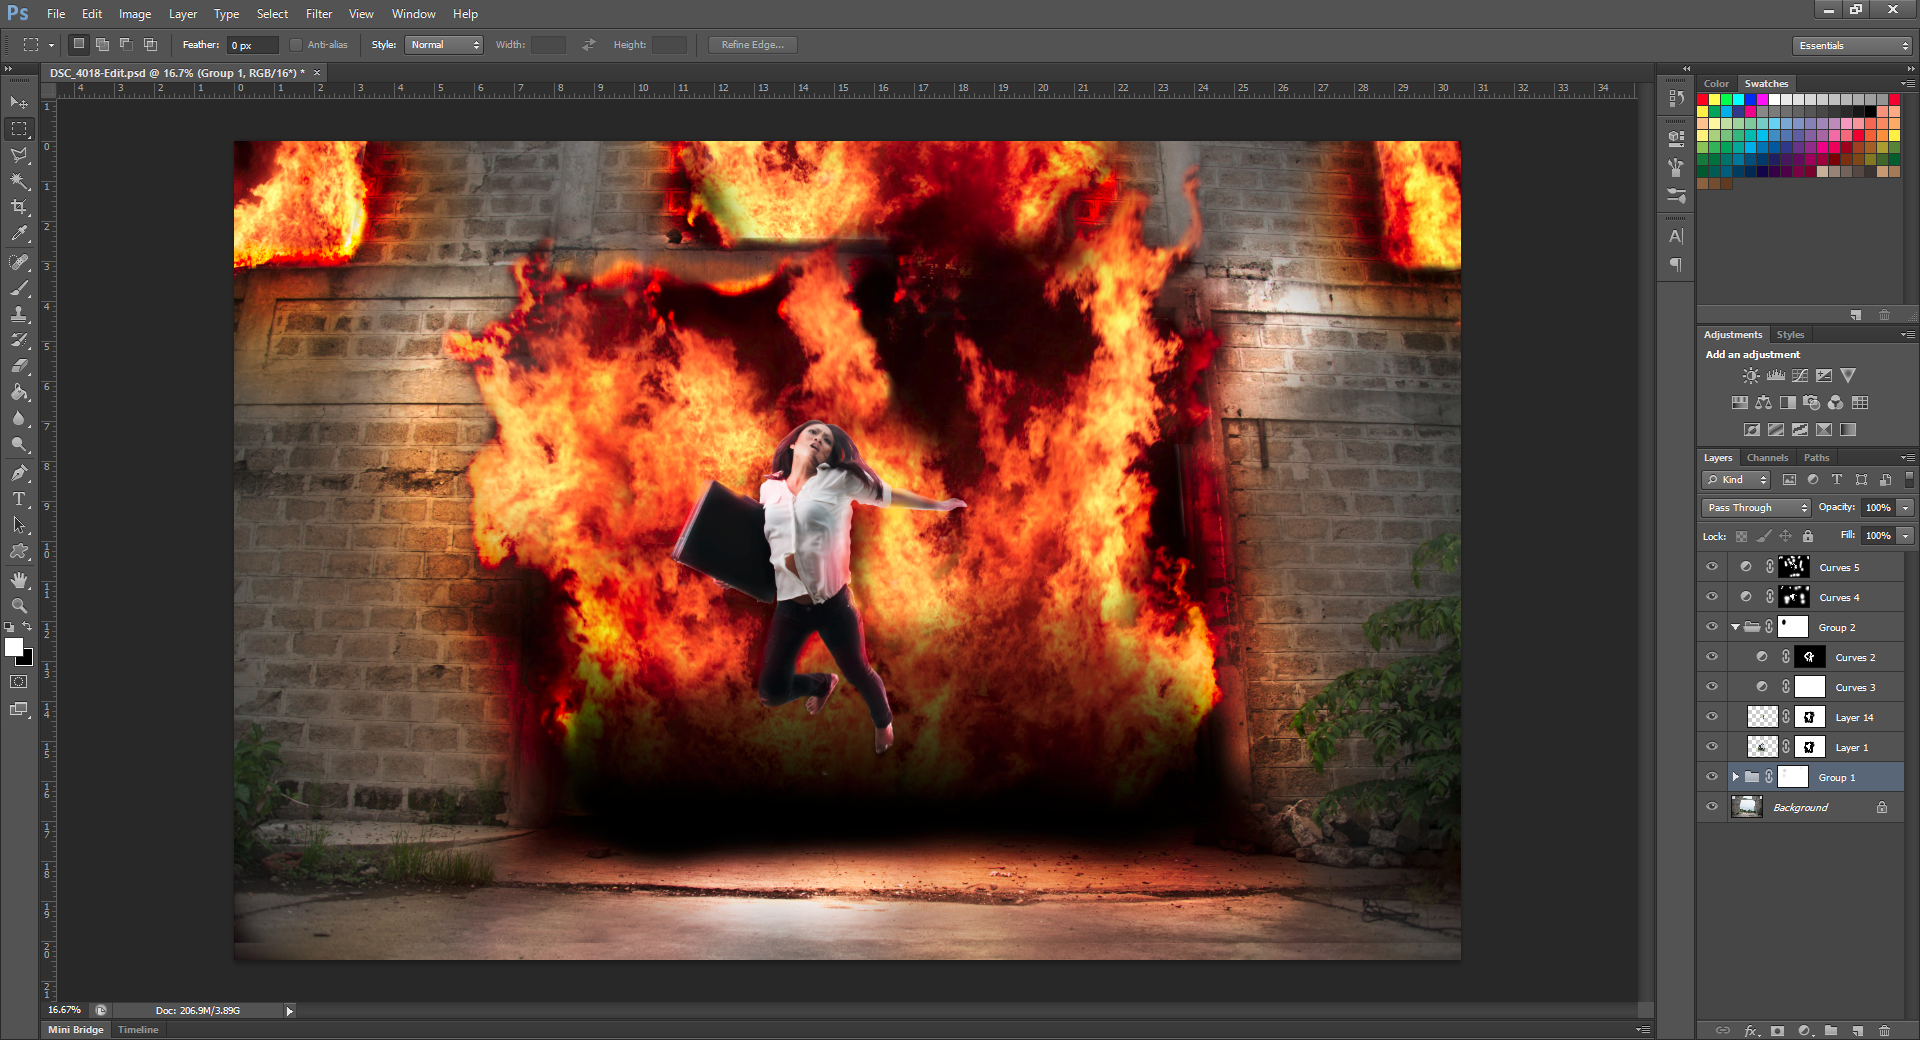Select the Crop tool
The width and height of the screenshot is (1920, 1040).
(x=19, y=207)
